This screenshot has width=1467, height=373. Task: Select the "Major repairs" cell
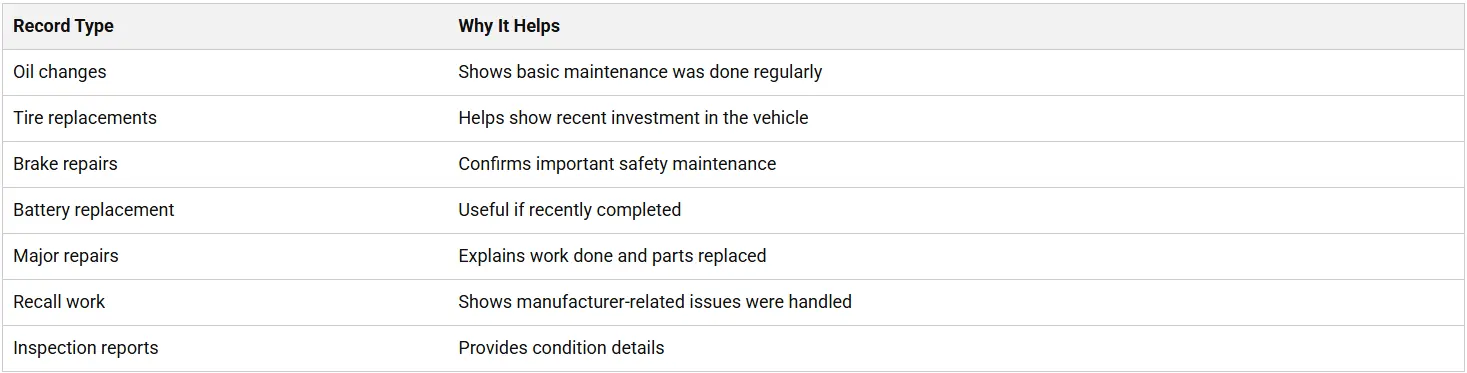pyautogui.click(x=224, y=256)
